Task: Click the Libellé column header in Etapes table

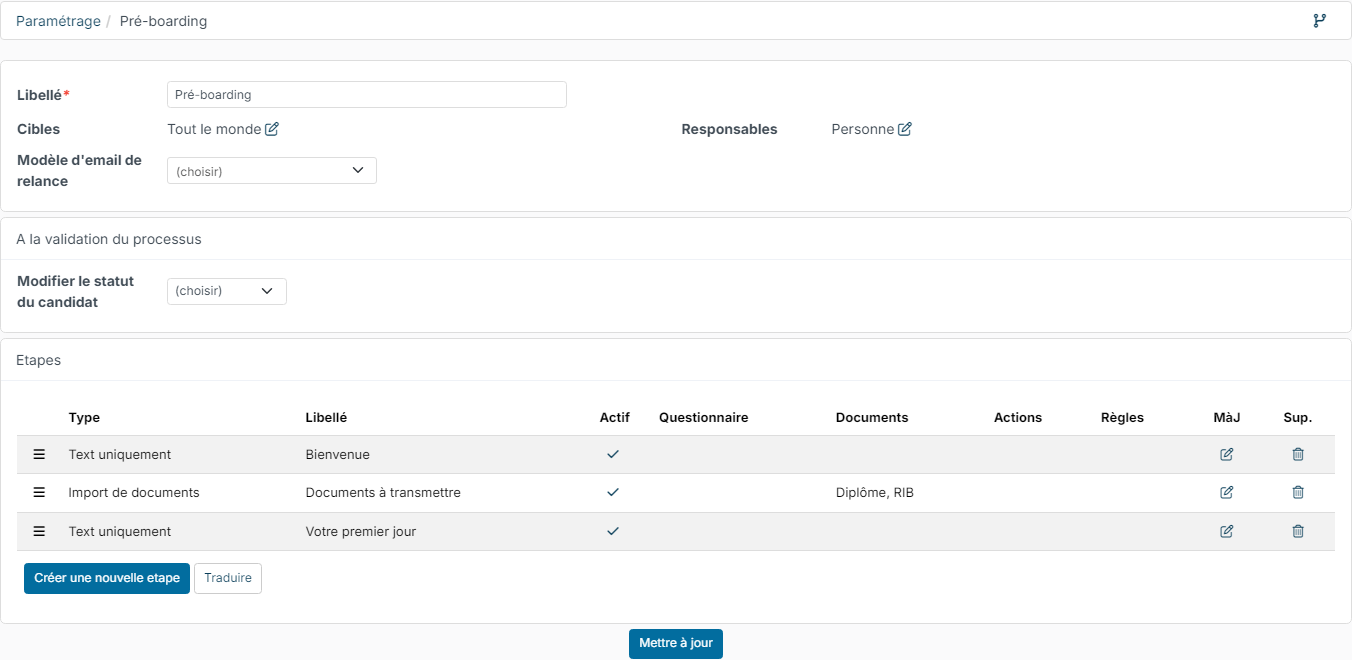Action: point(326,417)
